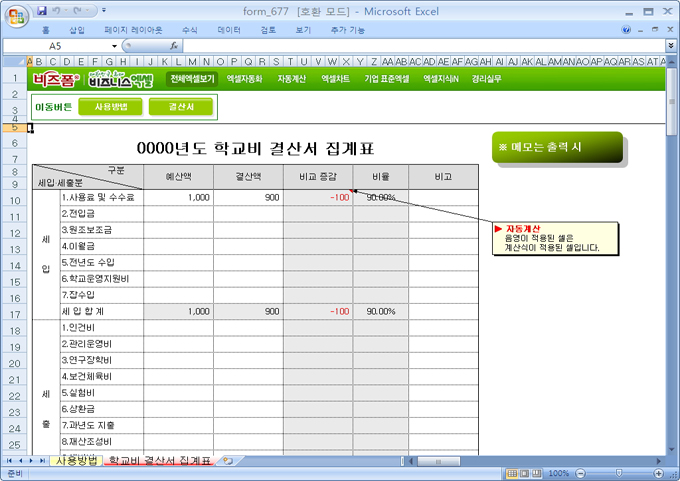Image resolution: width=680 pixels, height=481 pixels.
Task: Open the 삽입 ribbon tab
Action: click(x=77, y=30)
